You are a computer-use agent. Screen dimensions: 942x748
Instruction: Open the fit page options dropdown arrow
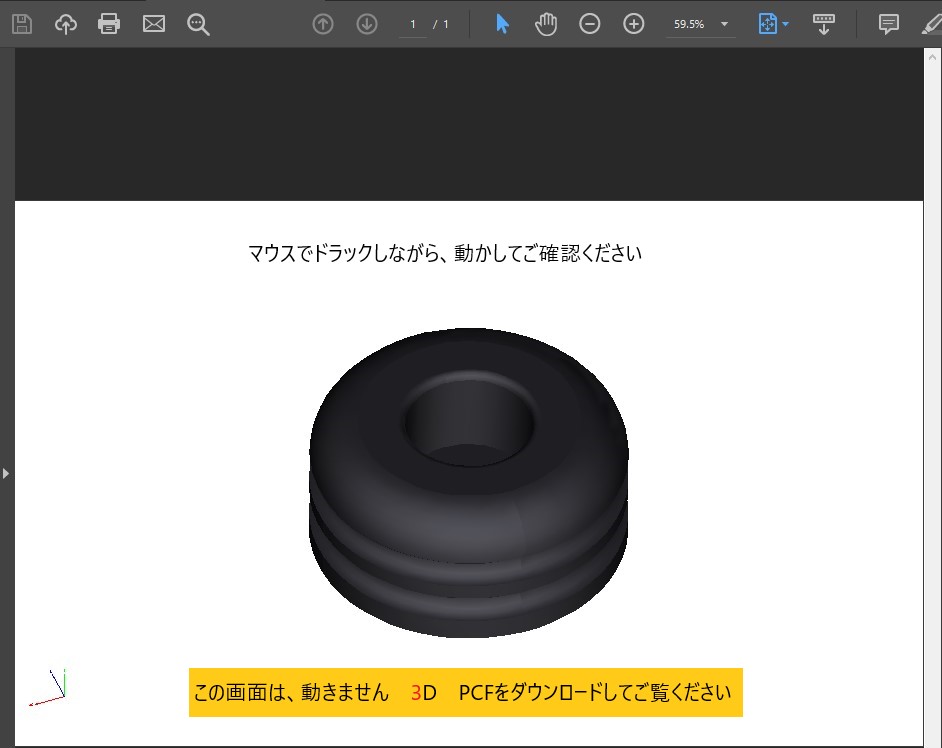pyautogui.click(x=785, y=25)
